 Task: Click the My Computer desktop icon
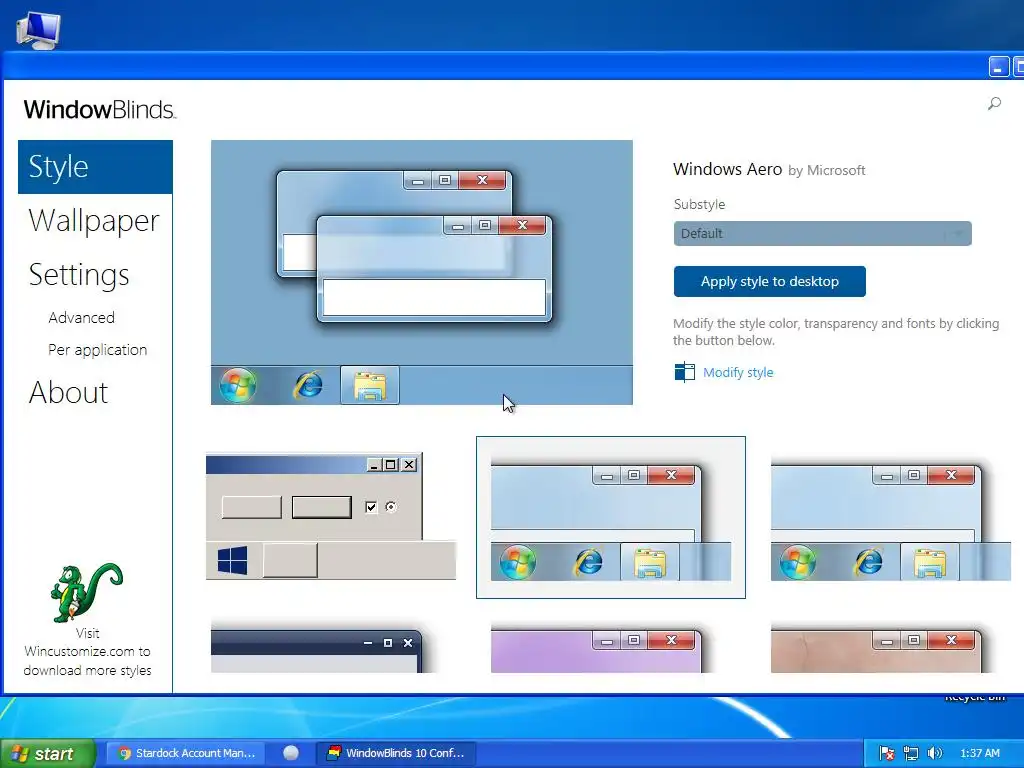[x=39, y=29]
